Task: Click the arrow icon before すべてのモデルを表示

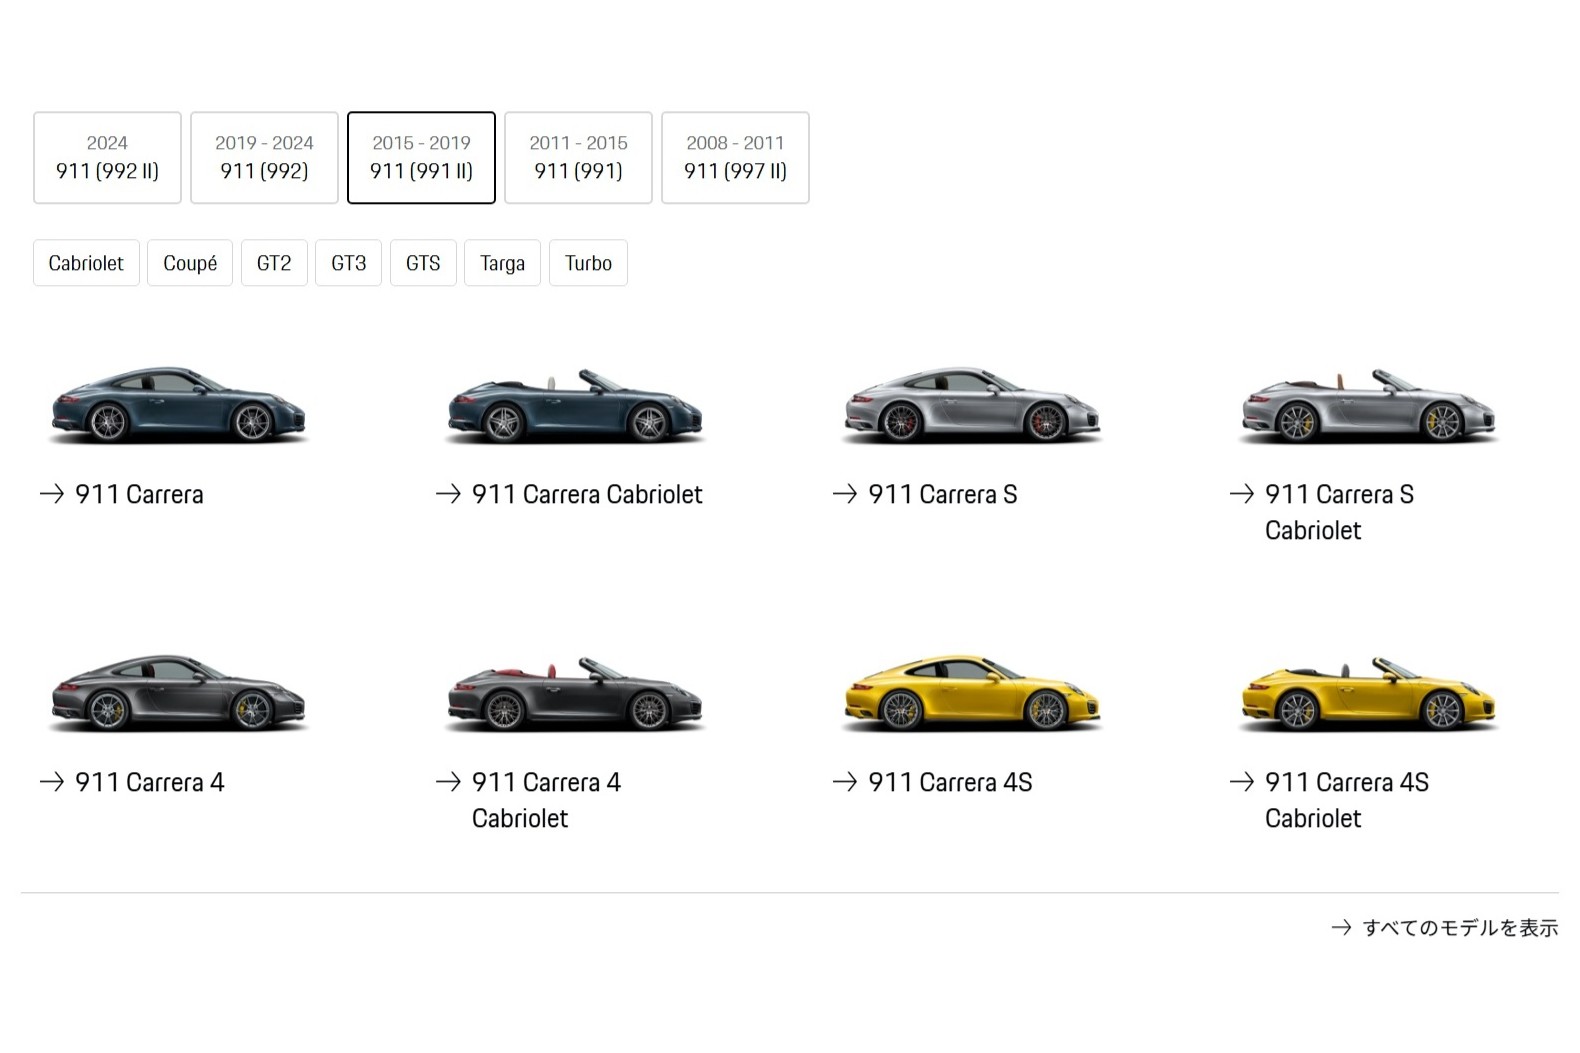Action: coord(1342,928)
